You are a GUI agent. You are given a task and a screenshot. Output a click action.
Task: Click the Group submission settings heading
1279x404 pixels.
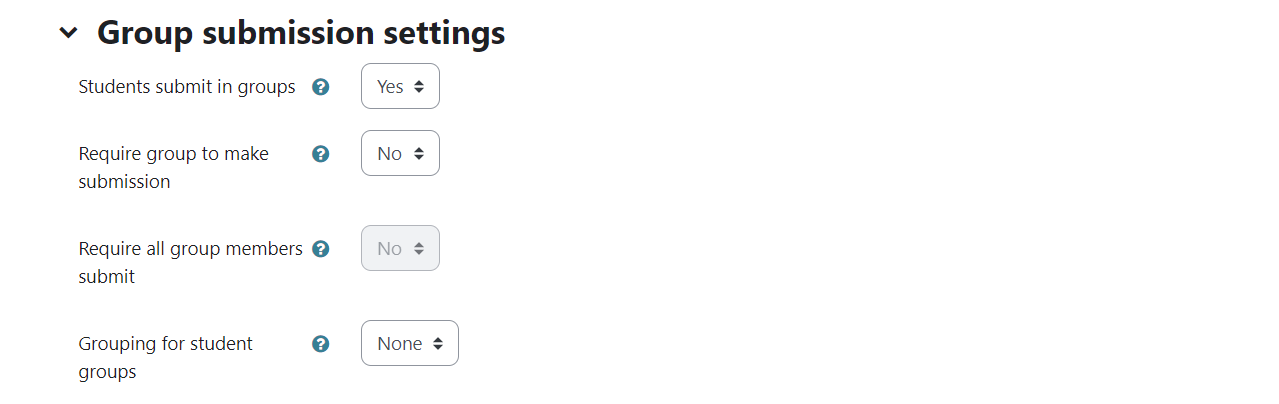(x=301, y=33)
